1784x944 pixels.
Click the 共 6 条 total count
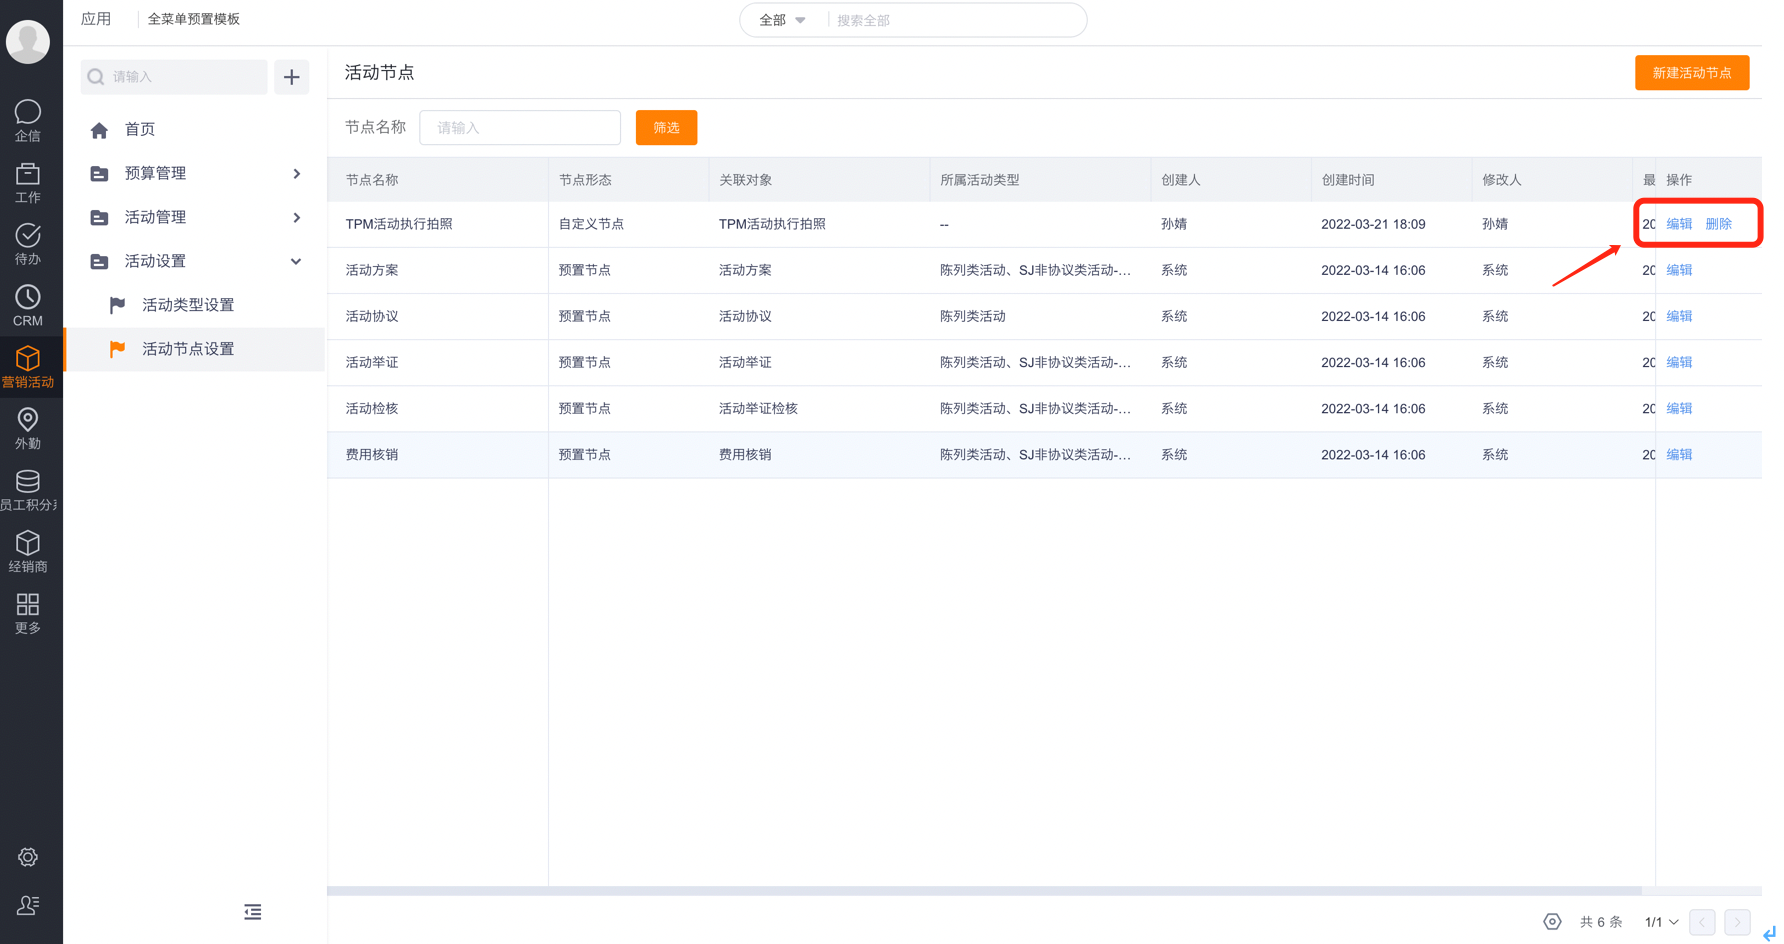click(x=1601, y=922)
